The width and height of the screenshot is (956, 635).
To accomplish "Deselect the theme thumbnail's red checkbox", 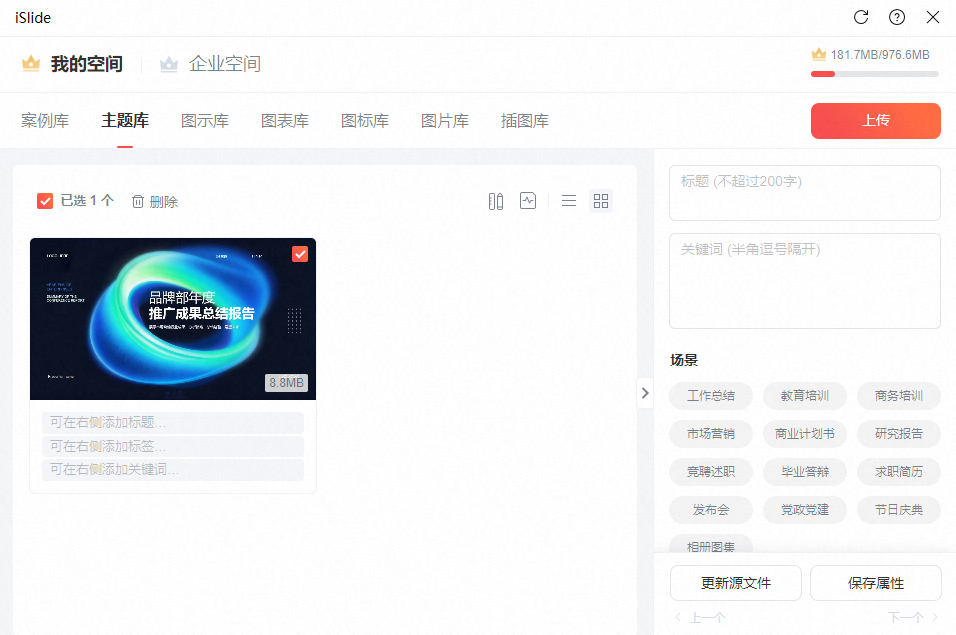I will pos(300,254).
